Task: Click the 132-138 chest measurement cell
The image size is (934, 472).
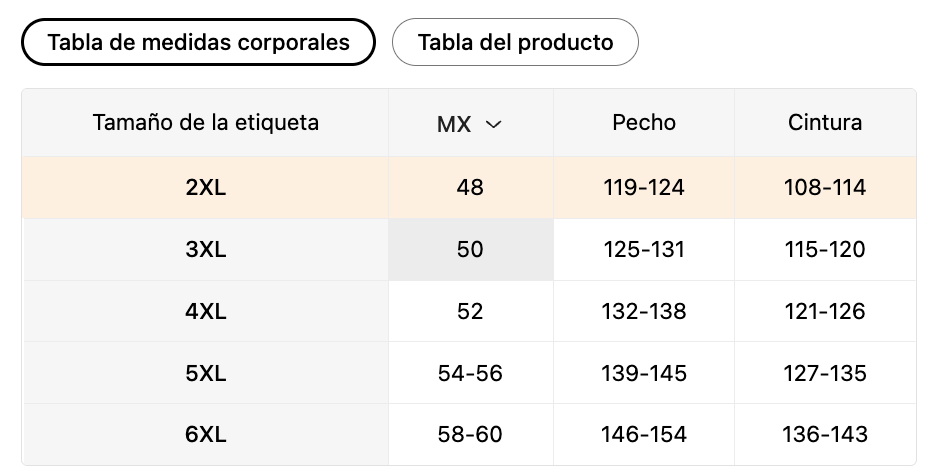Action: [644, 312]
